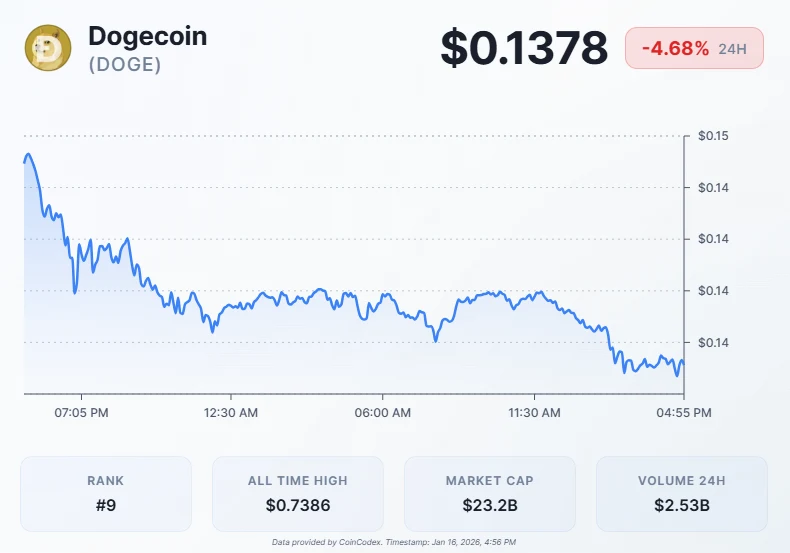Open the Volume 24H $2.53B card

coord(682,493)
